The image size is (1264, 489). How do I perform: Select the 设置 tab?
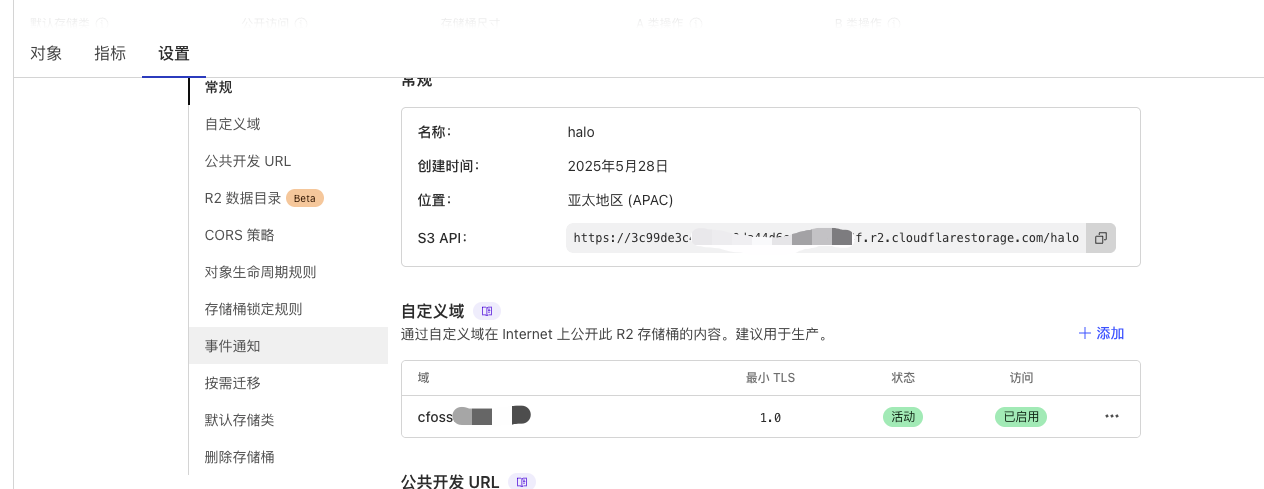tap(174, 54)
